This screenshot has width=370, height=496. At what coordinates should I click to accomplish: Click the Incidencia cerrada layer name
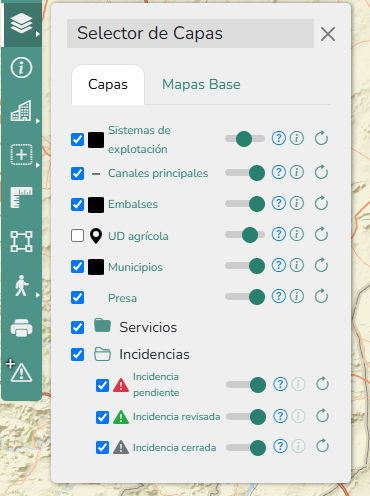point(174,447)
